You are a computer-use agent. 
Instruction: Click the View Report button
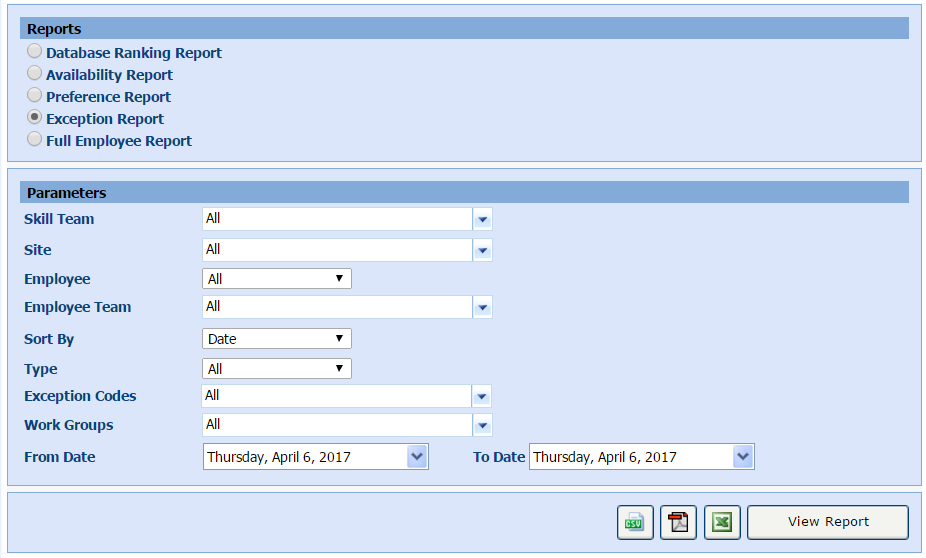[827, 522]
